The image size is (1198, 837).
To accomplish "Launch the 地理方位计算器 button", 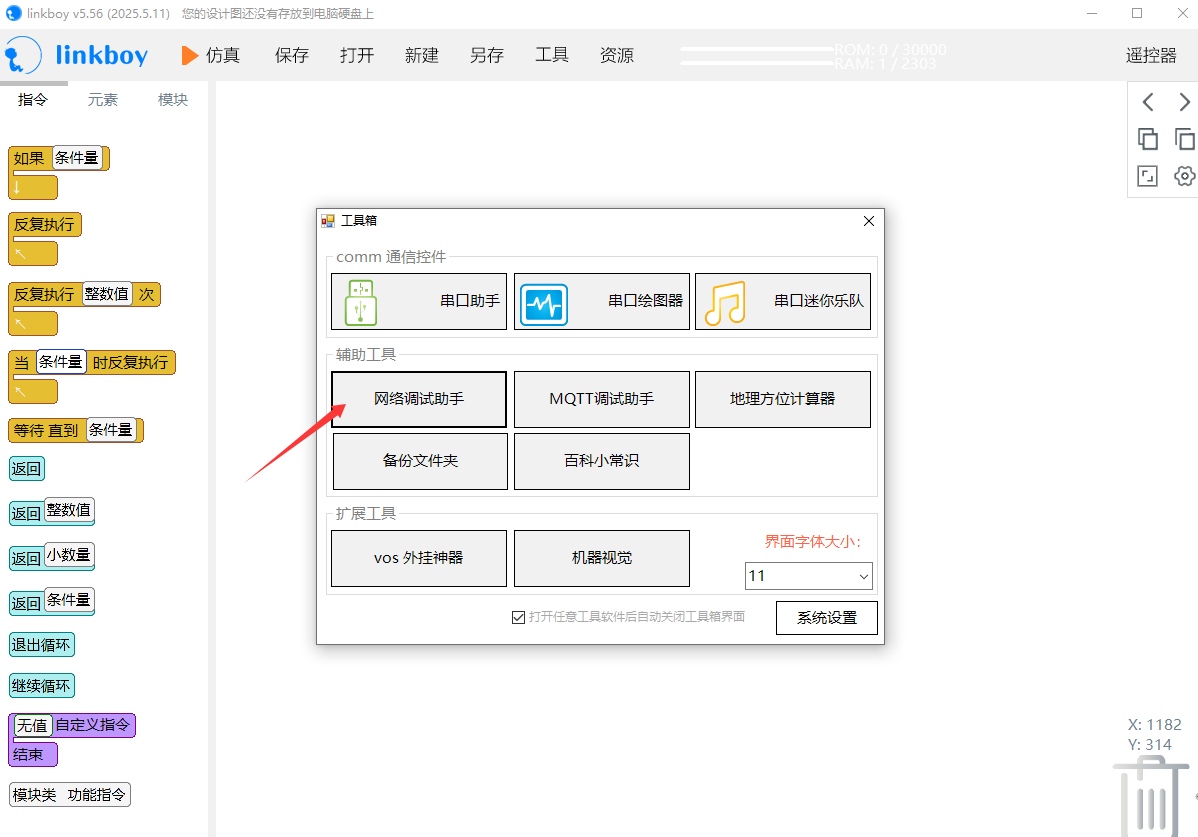I will (782, 399).
